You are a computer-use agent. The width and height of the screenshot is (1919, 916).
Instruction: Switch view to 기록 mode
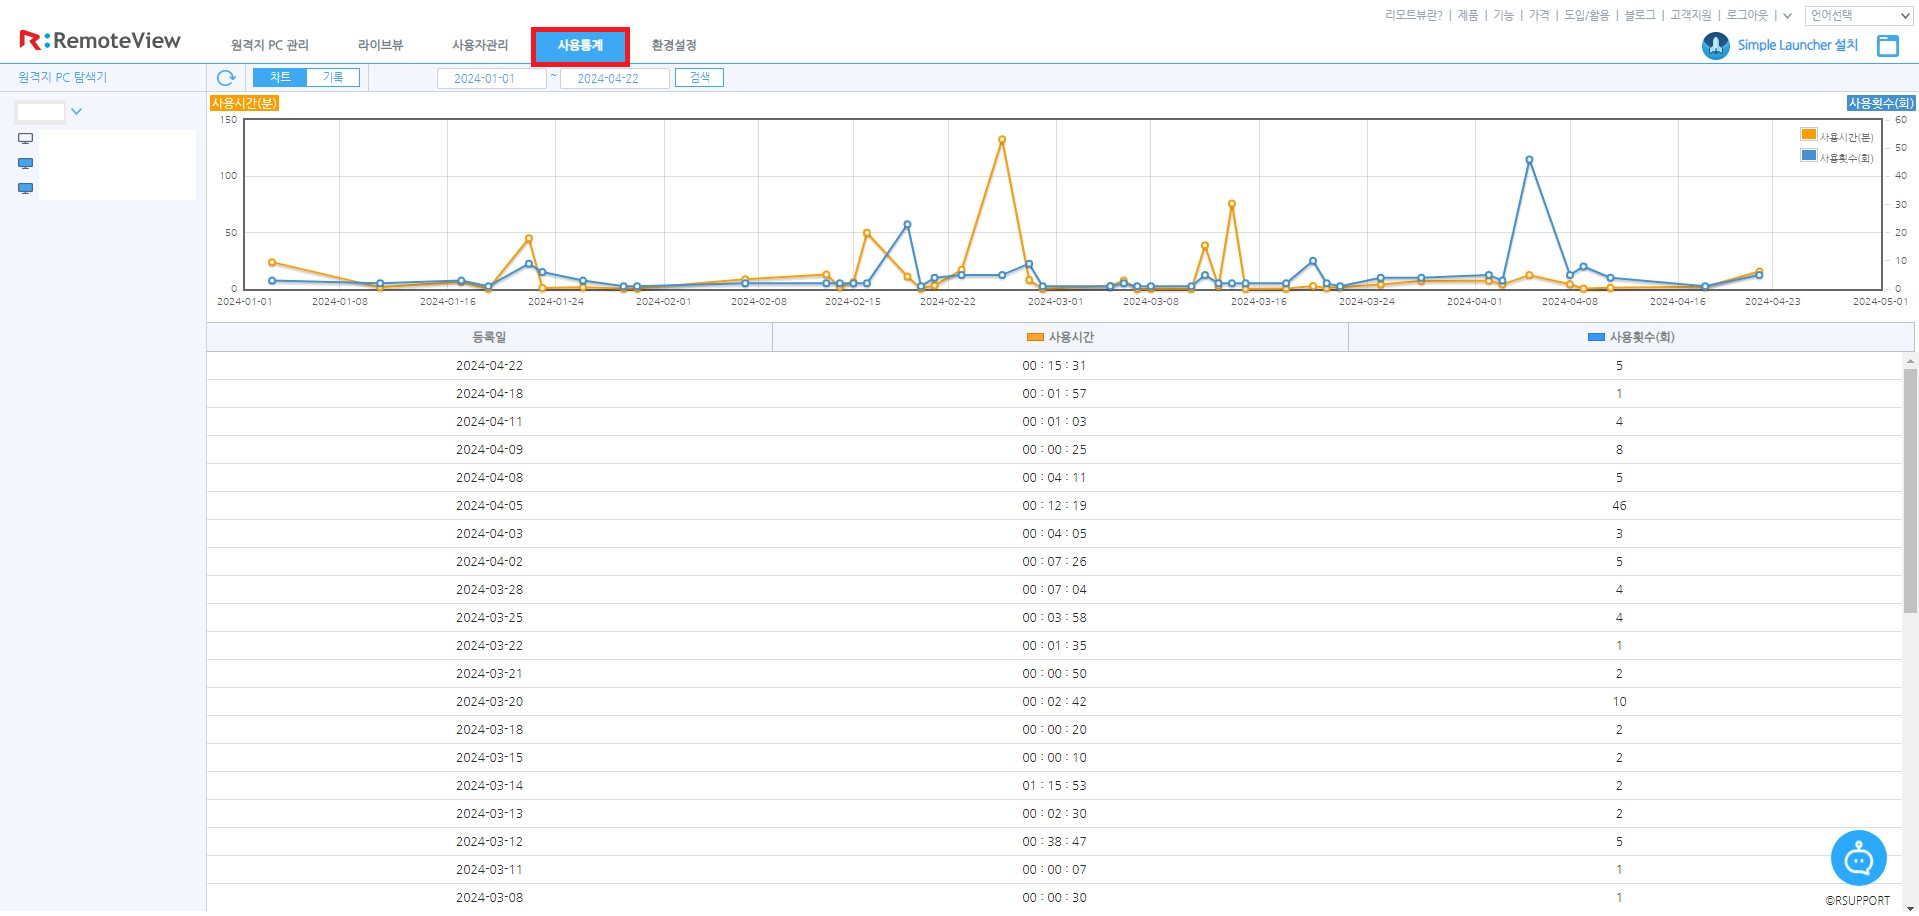[333, 78]
